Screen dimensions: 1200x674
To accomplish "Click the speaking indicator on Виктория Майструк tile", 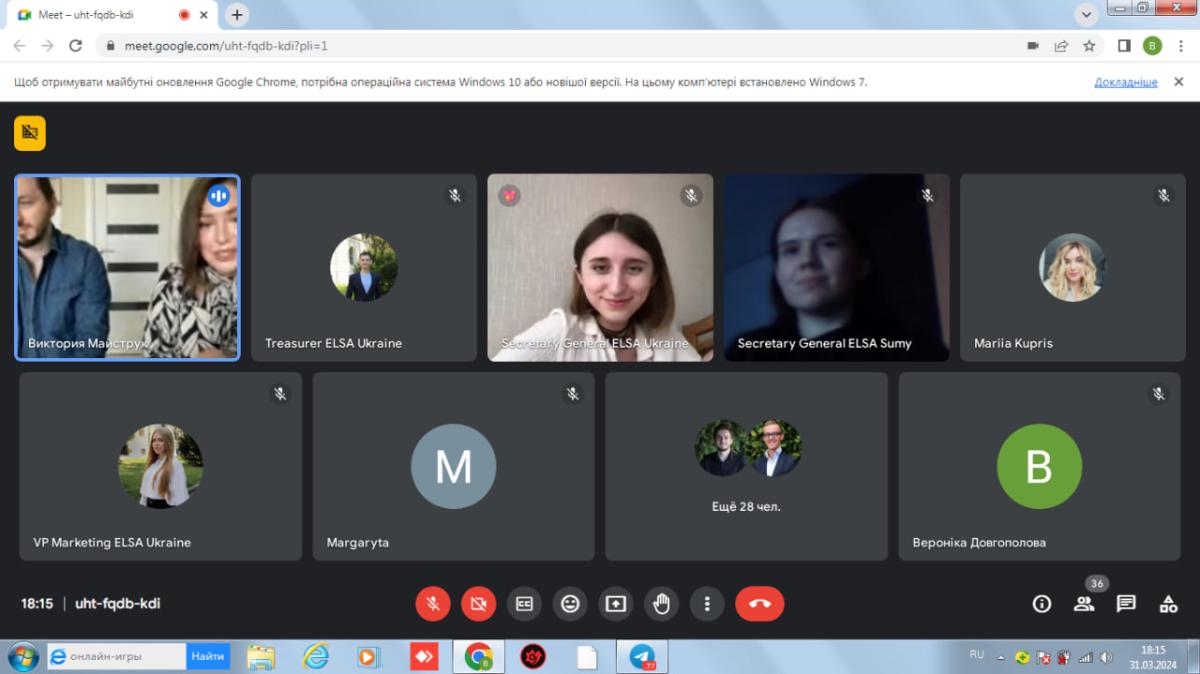I will pyautogui.click(x=218, y=196).
